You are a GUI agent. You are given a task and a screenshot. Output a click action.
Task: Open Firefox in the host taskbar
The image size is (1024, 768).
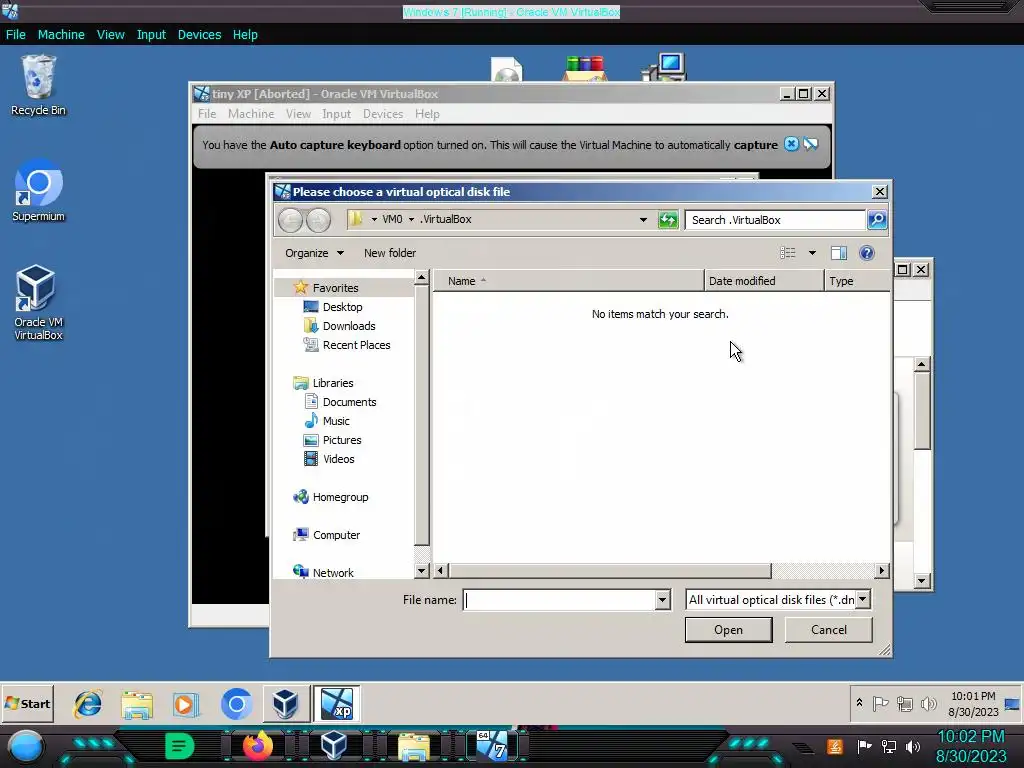(x=257, y=746)
